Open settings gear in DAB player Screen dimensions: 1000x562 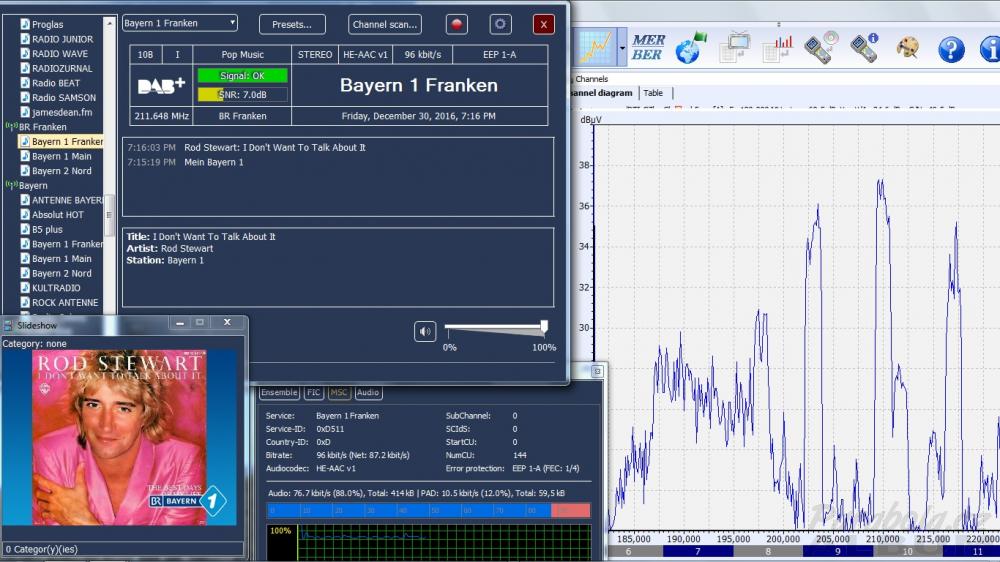click(x=500, y=24)
